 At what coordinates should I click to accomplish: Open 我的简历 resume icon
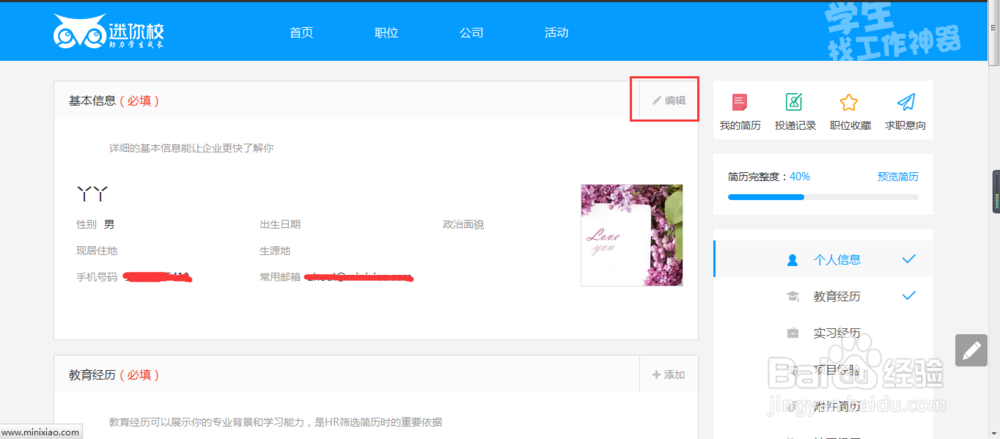tap(740, 102)
